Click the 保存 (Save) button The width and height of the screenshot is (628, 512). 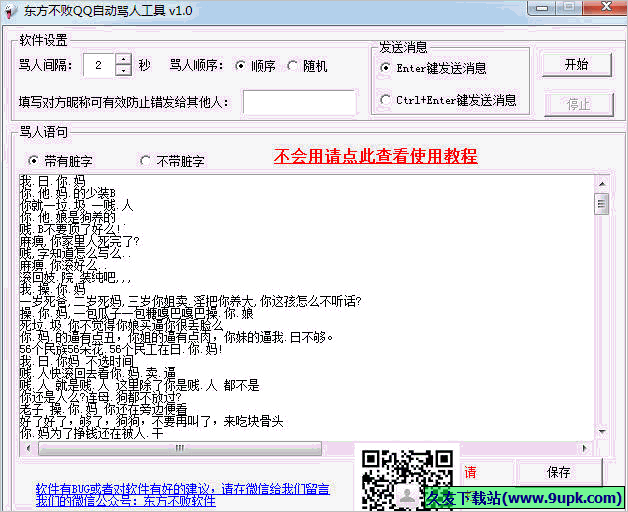(558, 472)
